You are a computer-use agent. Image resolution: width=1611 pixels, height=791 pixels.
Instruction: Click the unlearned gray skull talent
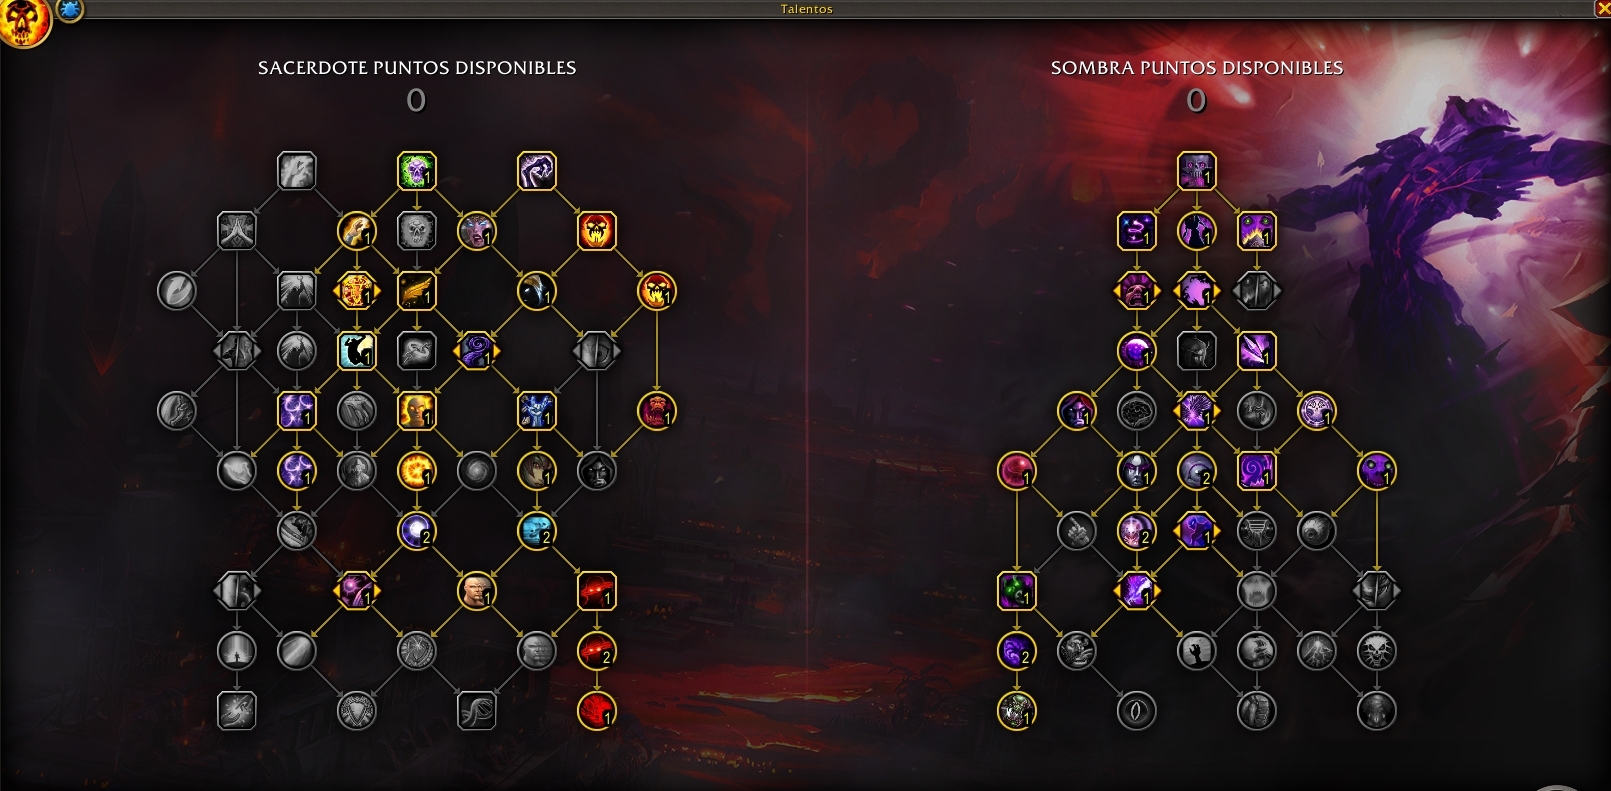[x=417, y=231]
